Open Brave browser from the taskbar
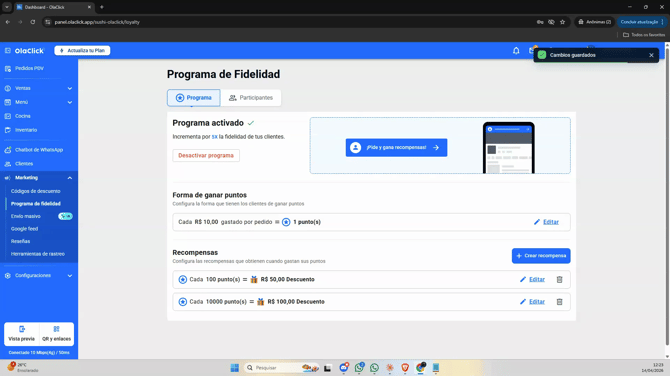The height and width of the screenshot is (376, 670). [x=405, y=368]
